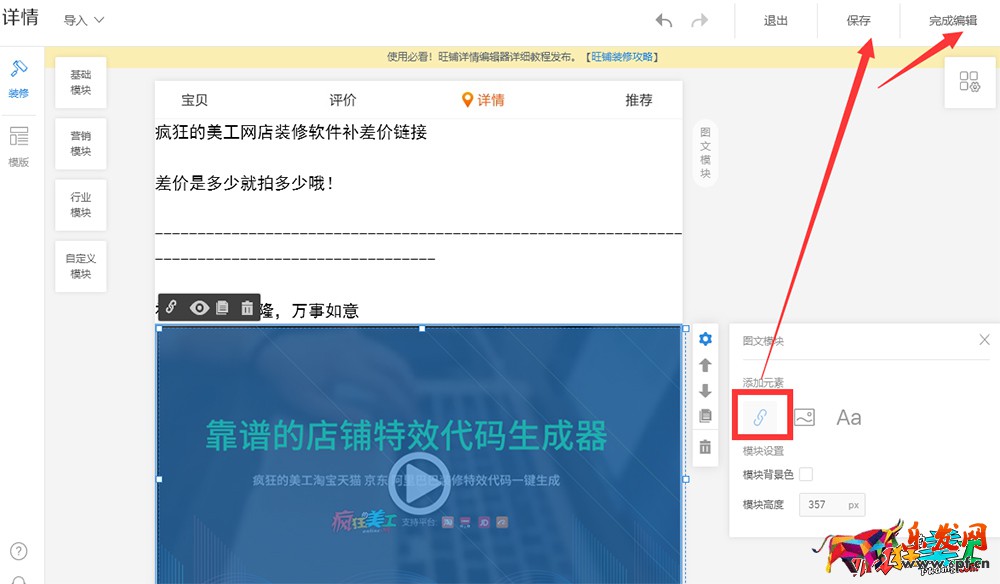Select the 装修 sidebar tool

pyautogui.click(x=18, y=78)
